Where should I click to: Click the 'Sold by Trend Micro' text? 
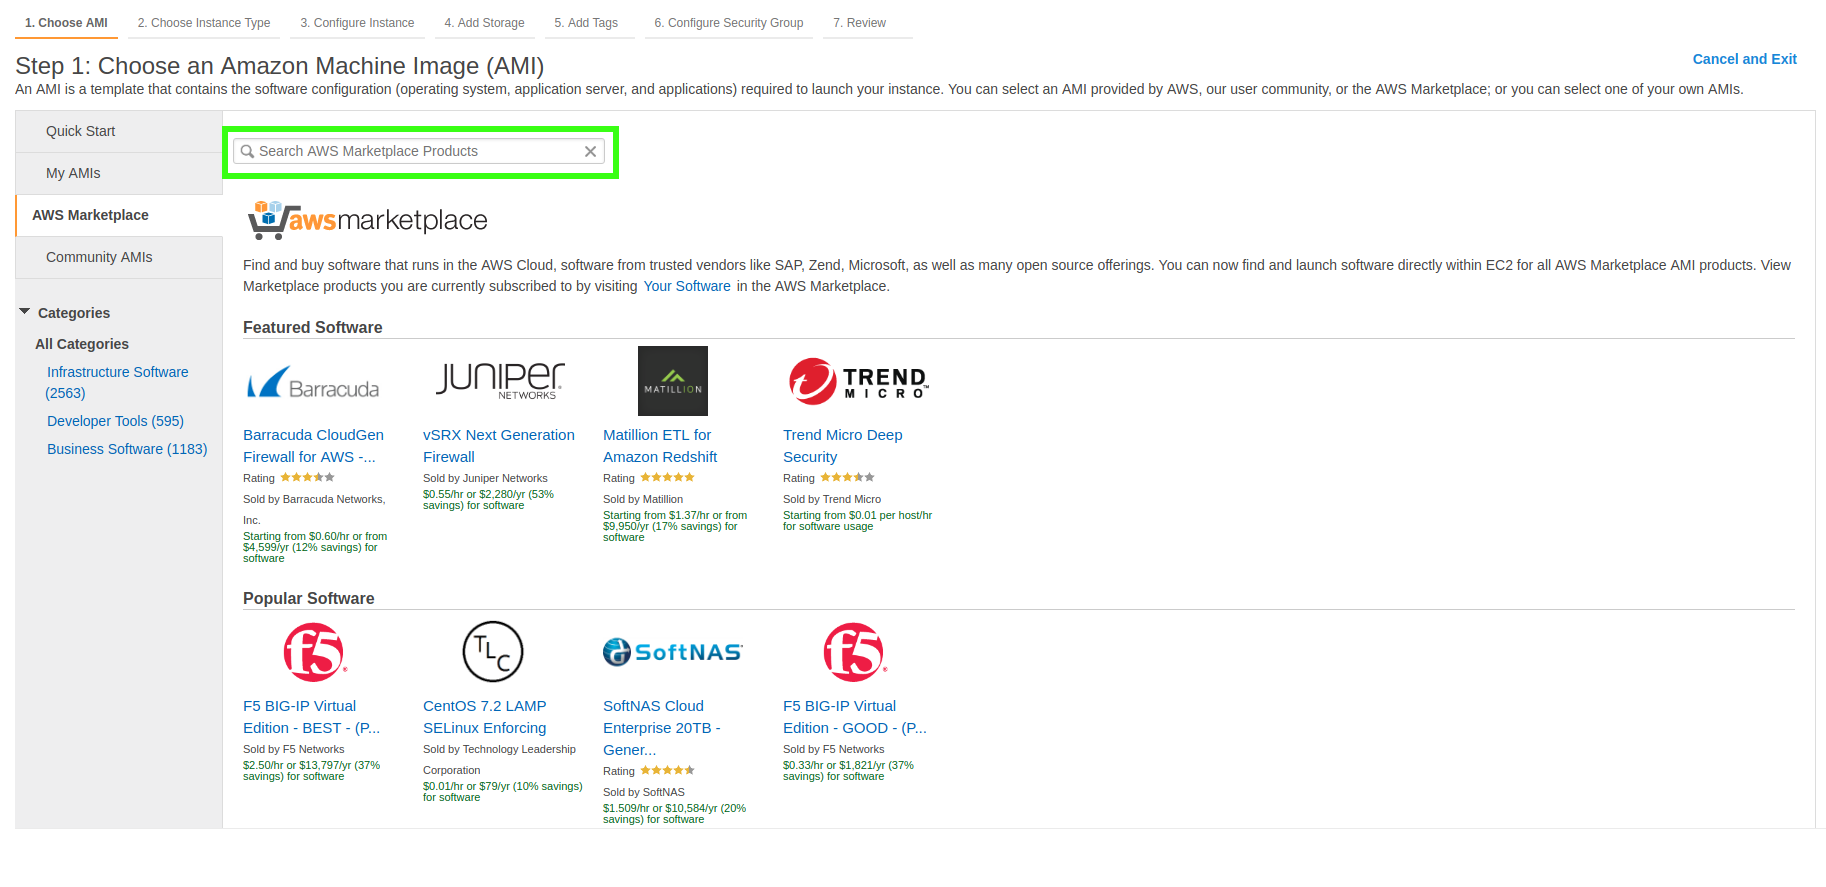[832, 499]
